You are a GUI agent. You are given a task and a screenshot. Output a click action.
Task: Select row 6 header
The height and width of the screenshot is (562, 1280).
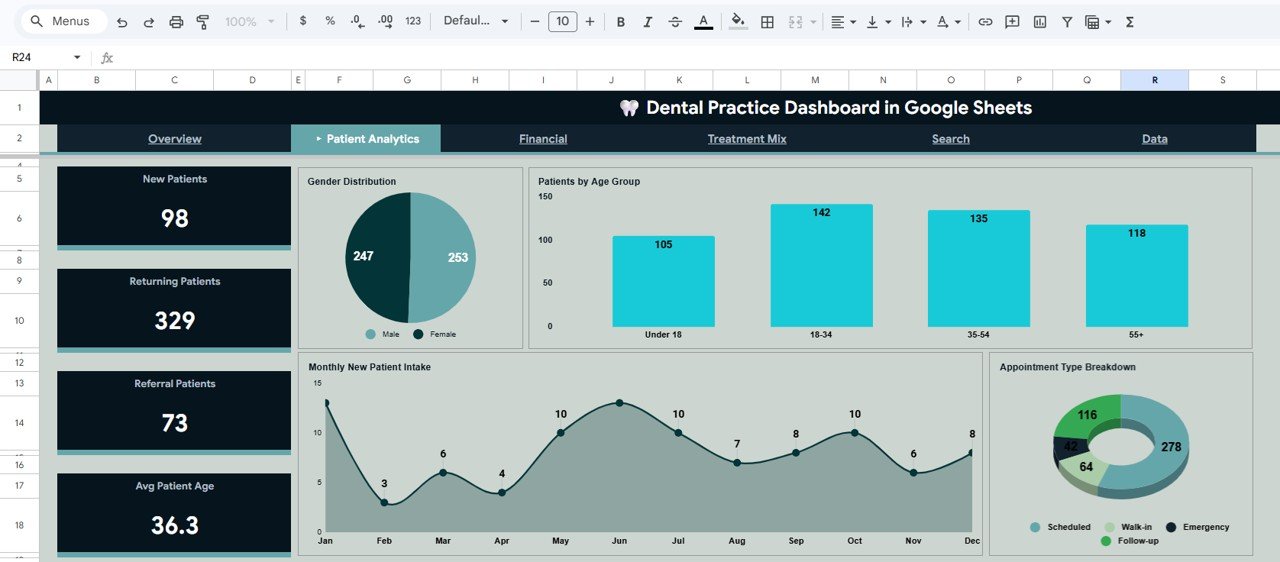(20, 218)
